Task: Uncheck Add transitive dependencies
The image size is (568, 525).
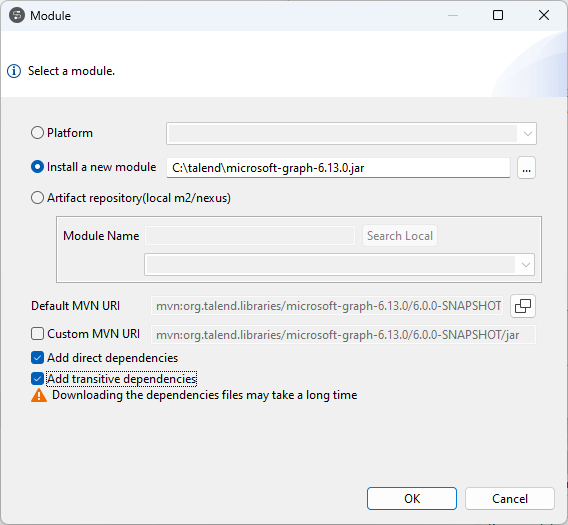Action: coord(37,379)
